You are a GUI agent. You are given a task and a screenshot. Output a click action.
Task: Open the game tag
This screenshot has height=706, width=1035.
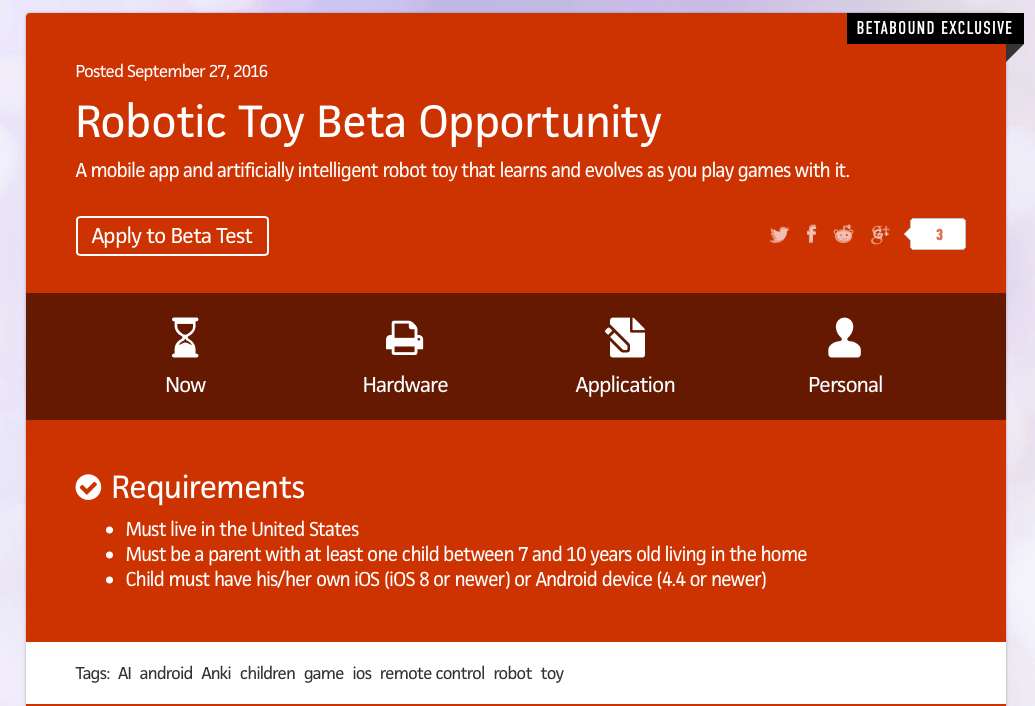pos(323,674)
